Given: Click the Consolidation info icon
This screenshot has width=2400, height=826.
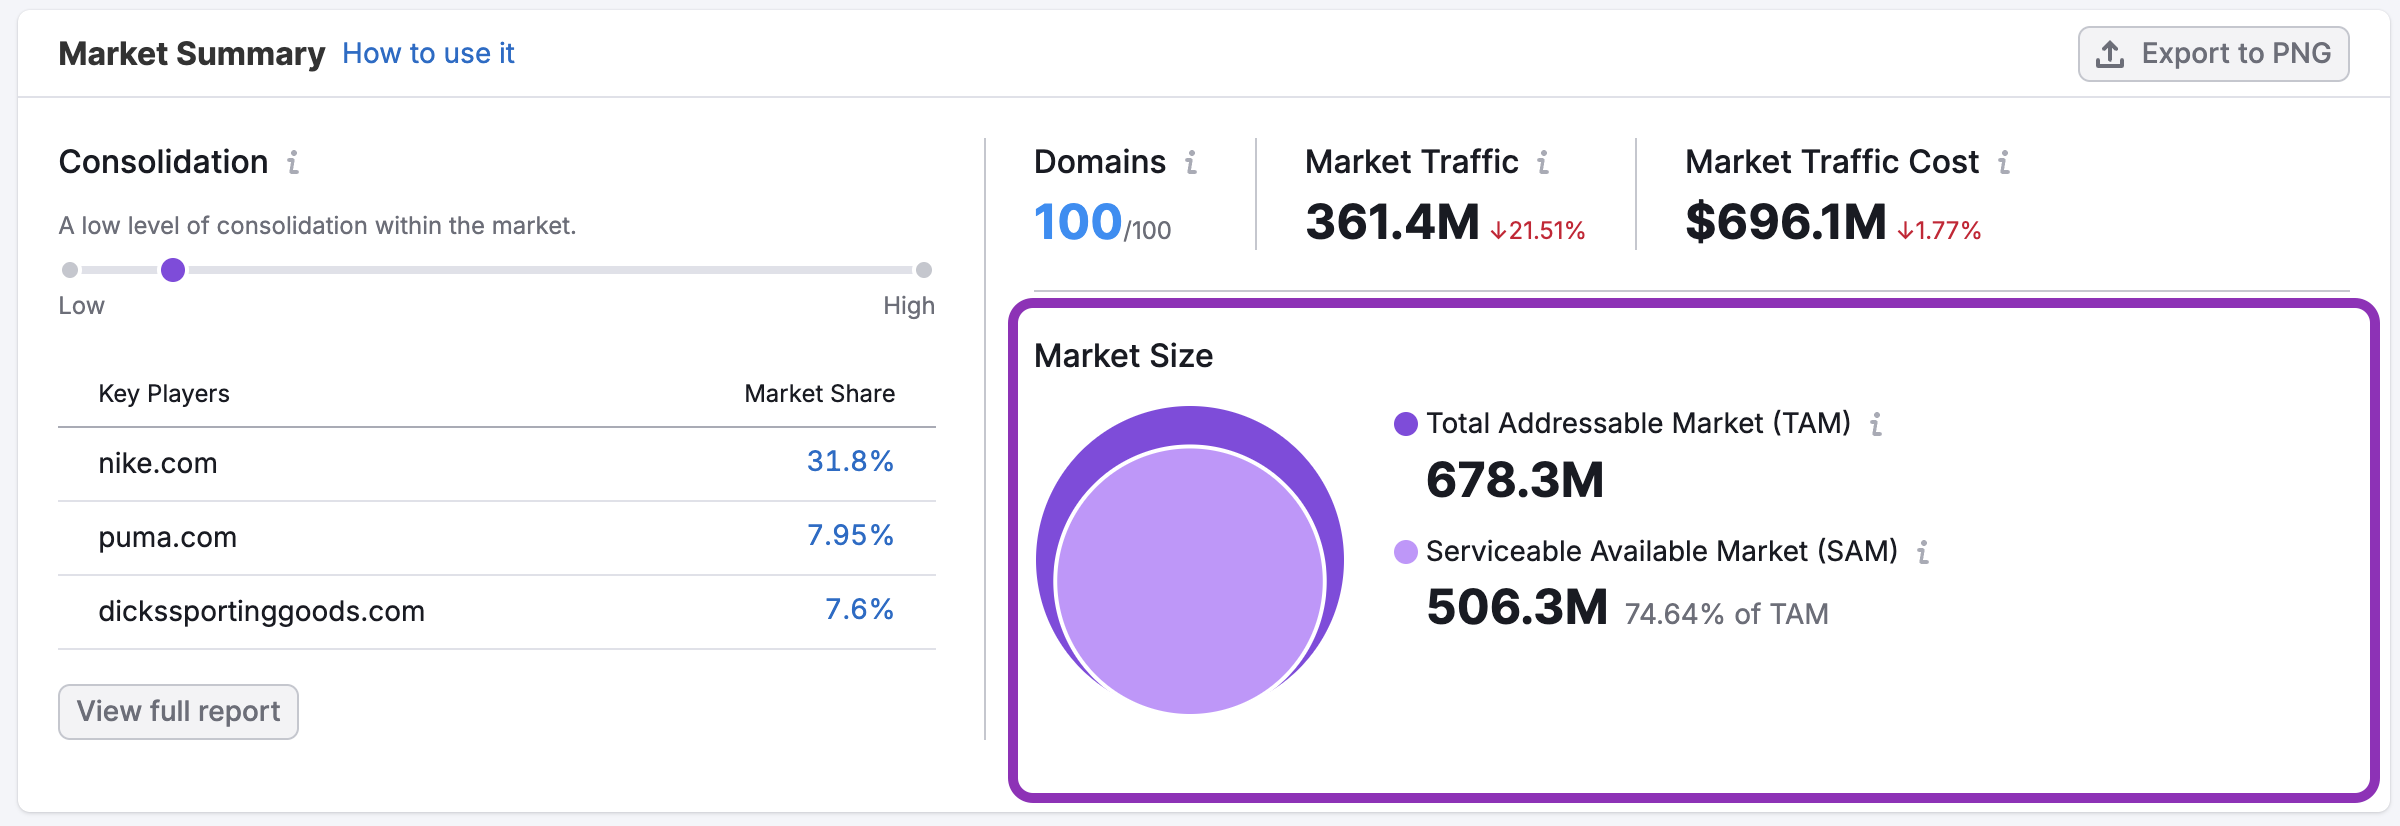Looking at the screenshot, I should (293, 162).
